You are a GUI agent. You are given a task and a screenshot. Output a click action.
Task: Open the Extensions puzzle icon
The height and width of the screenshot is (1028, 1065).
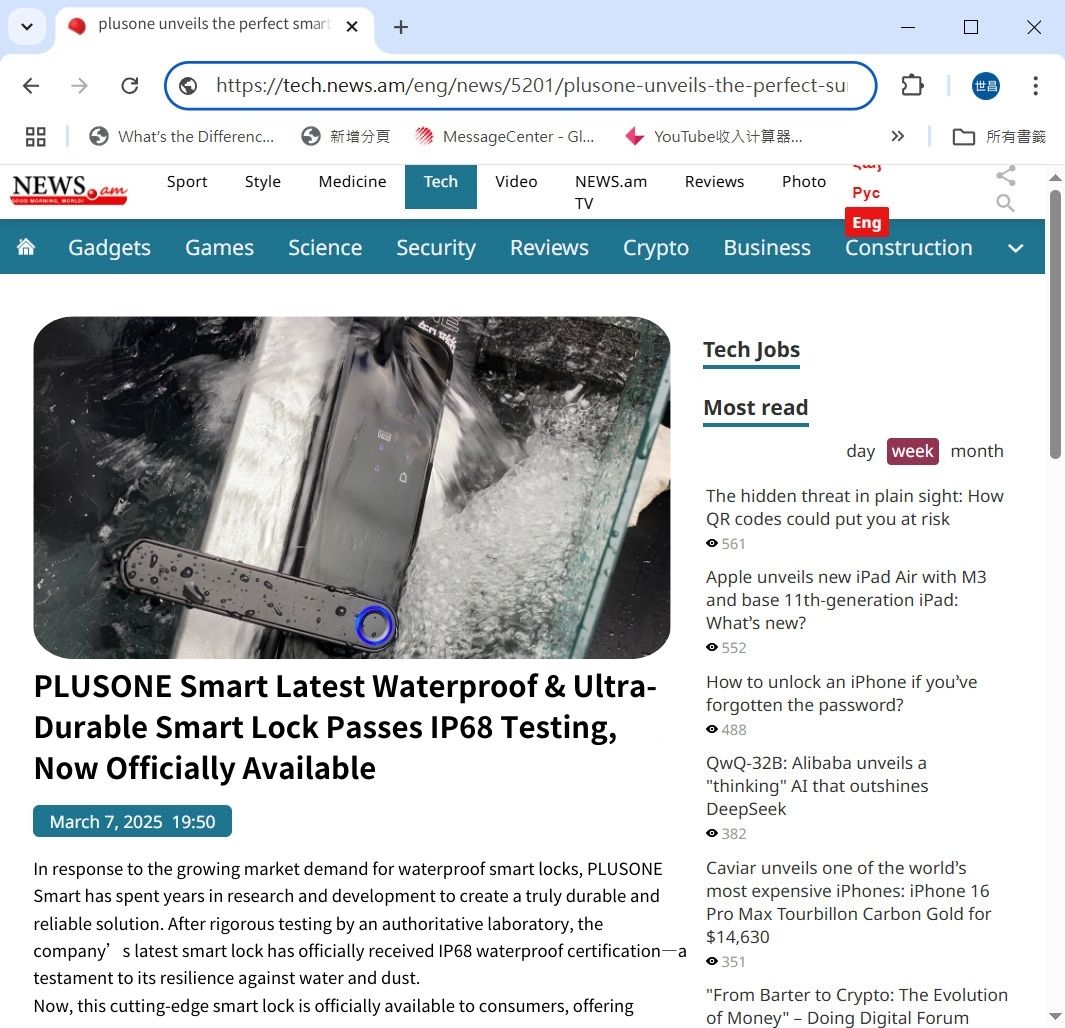tap(912, 86)
